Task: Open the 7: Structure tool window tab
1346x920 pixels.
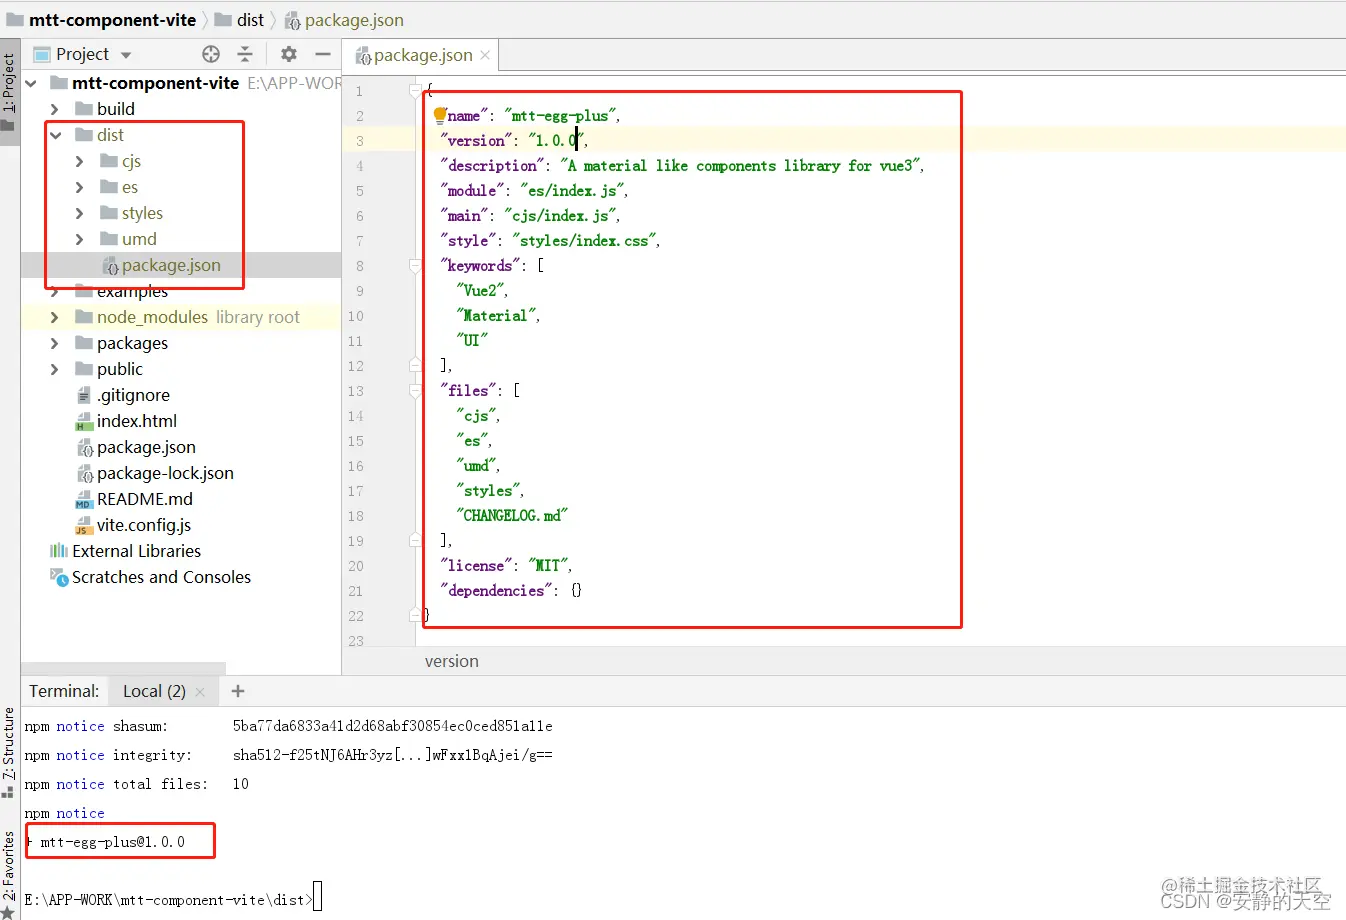Action: 9,752
